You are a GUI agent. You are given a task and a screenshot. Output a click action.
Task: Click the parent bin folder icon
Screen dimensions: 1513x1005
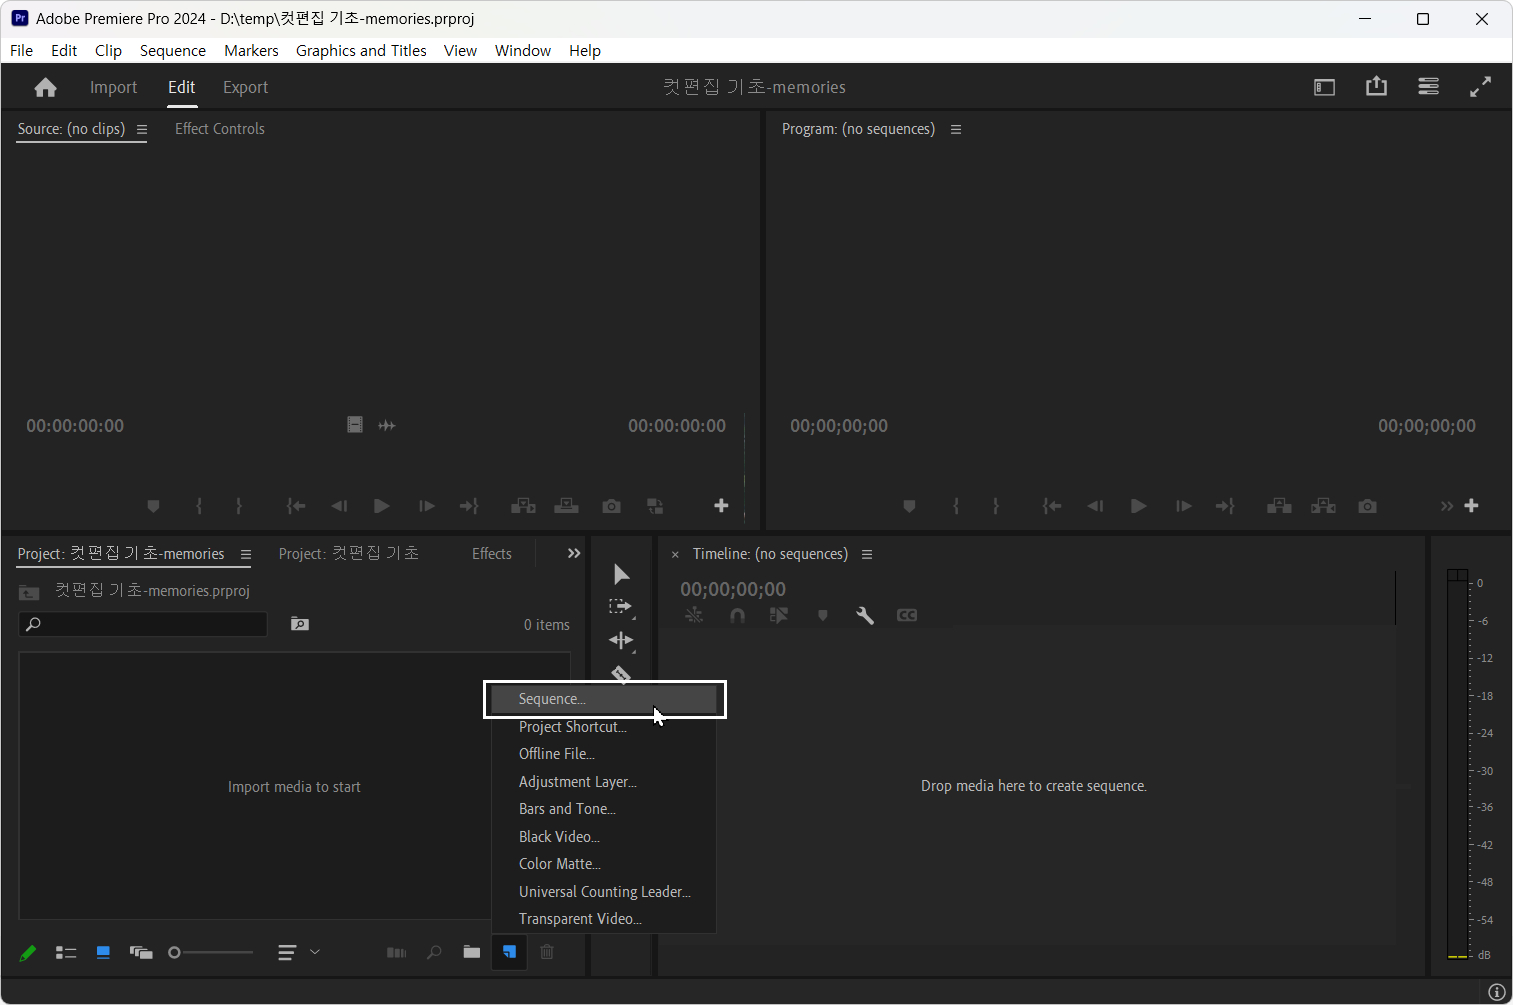(29, 592)
